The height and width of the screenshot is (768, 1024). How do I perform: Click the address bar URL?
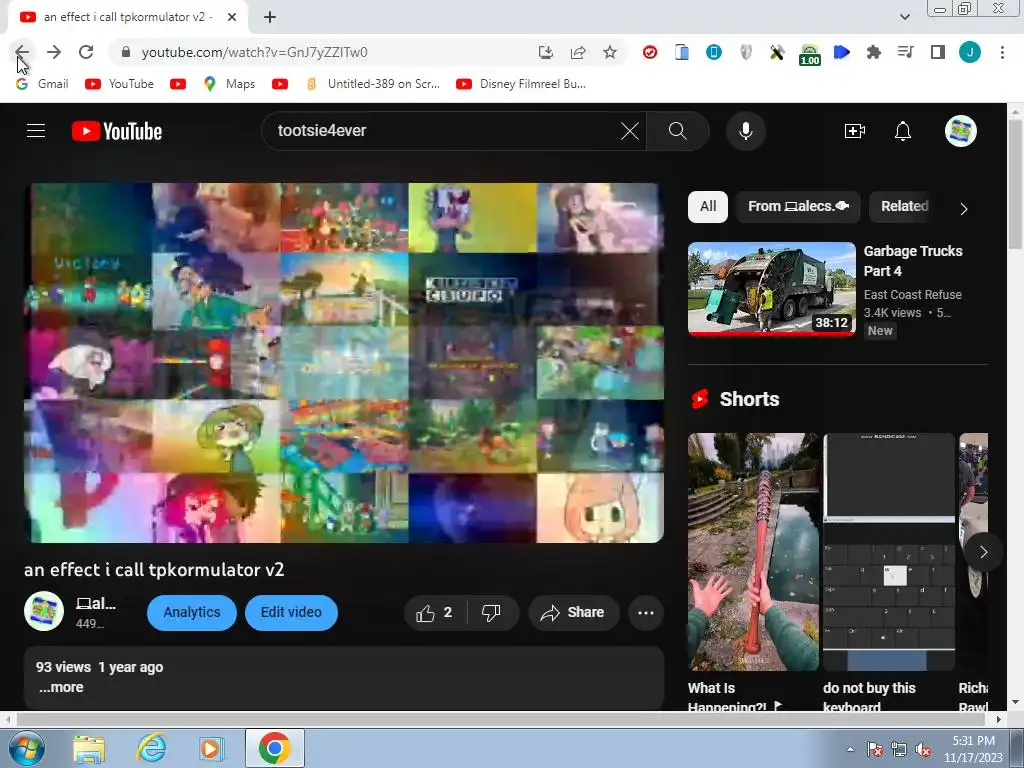click(x=255, y=52)
